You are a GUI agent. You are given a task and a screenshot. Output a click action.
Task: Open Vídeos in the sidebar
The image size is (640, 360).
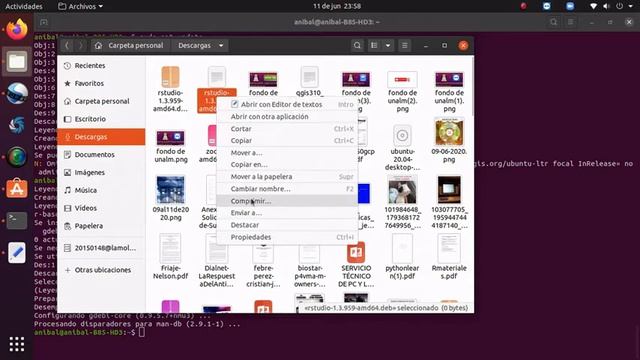(101, 208)
